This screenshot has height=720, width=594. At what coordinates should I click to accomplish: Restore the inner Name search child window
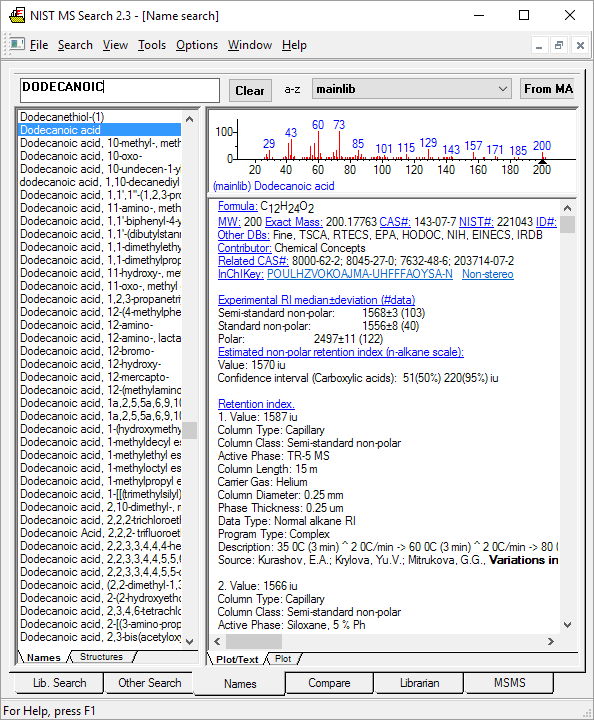559,45
